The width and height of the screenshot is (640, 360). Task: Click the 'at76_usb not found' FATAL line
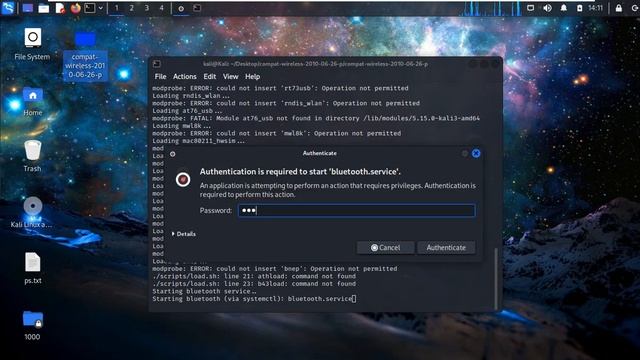click(x=316, y=118)
